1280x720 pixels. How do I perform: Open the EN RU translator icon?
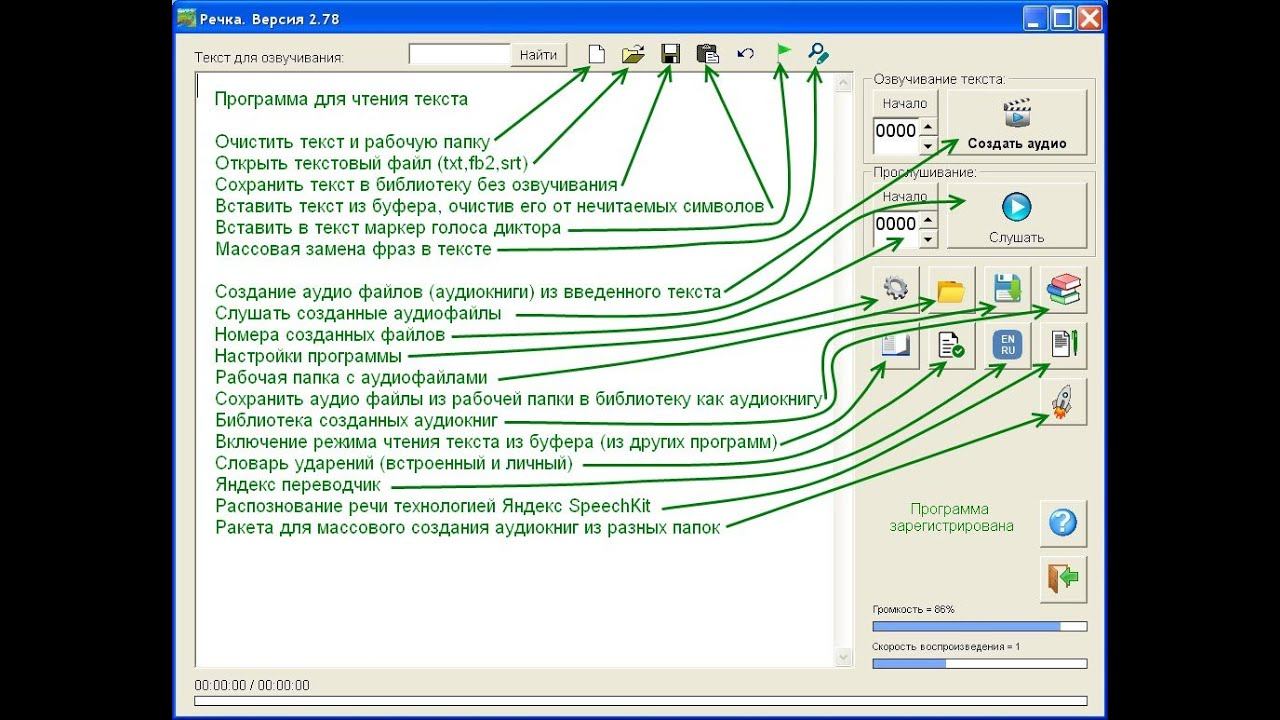(x=1007, y=346)
